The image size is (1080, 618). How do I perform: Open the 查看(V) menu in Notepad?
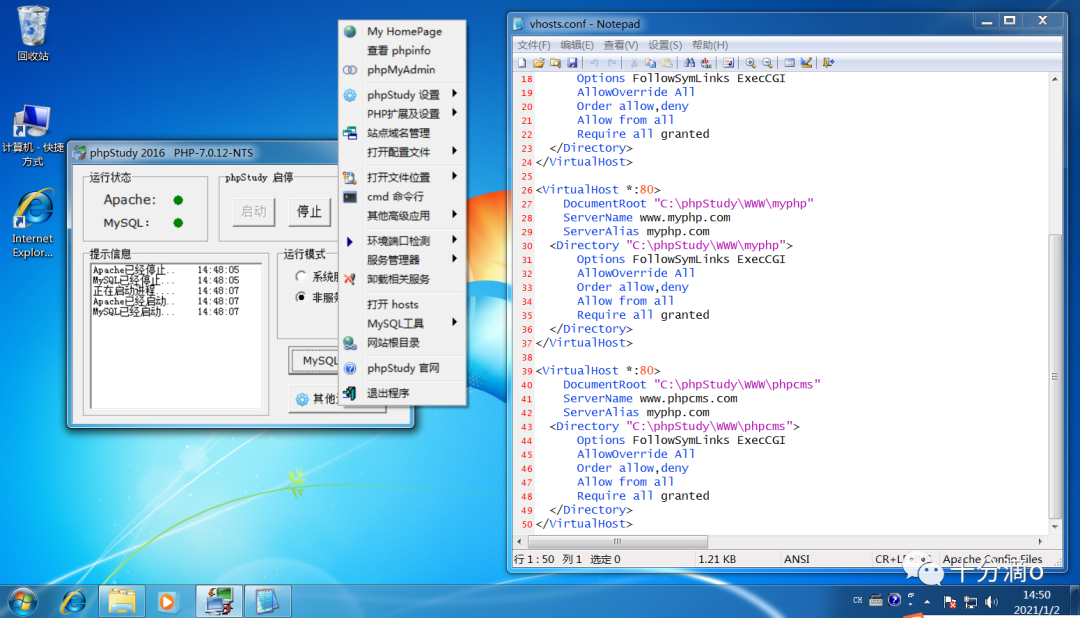[x=621, y=45]
